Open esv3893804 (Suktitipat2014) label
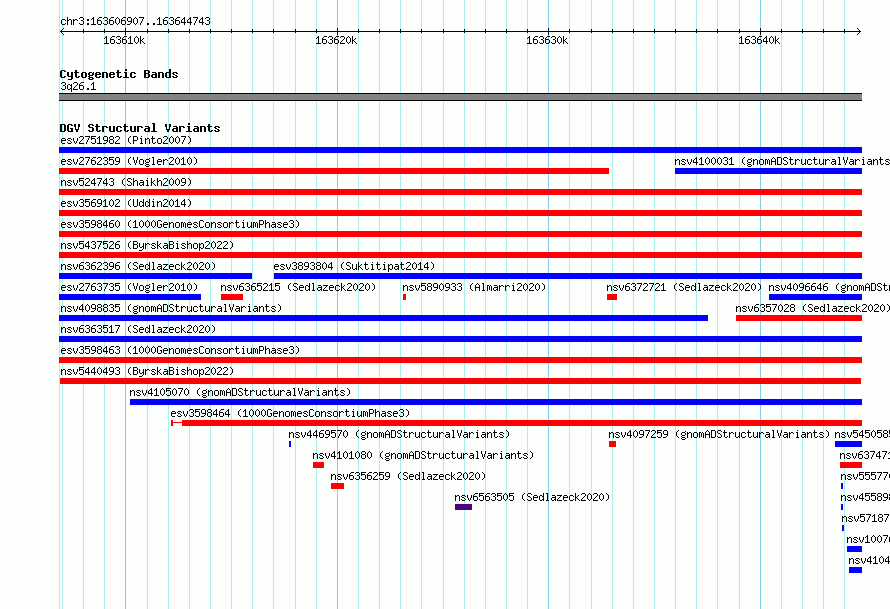Viewport: 890px width, 609px height. point(354,266)
